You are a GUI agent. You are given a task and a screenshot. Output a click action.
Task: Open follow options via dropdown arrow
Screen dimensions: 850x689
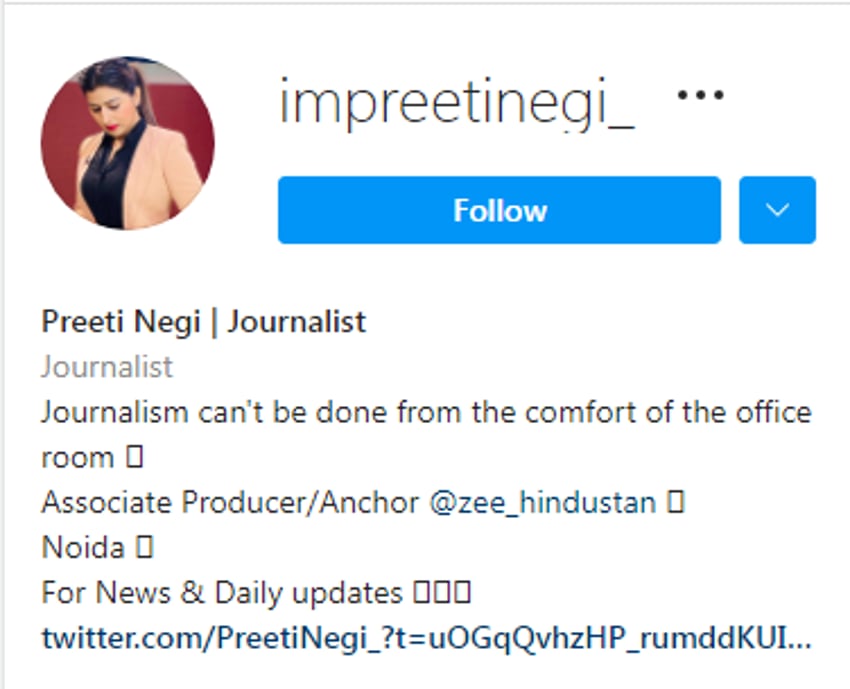pos(777,210)
